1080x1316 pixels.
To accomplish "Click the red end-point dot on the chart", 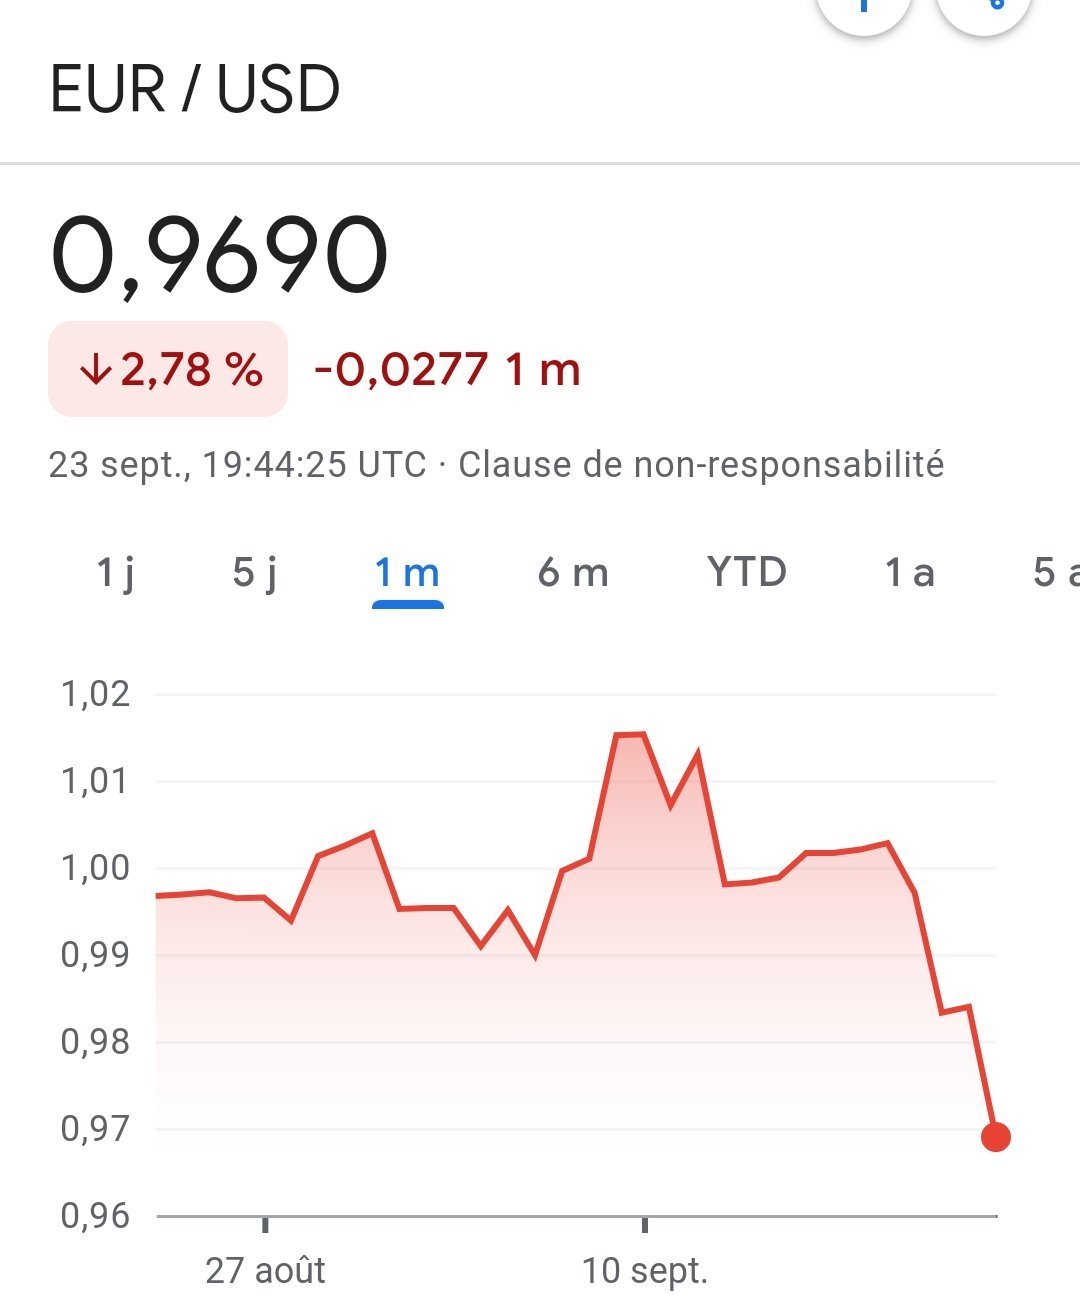I will pos(996,1137).
